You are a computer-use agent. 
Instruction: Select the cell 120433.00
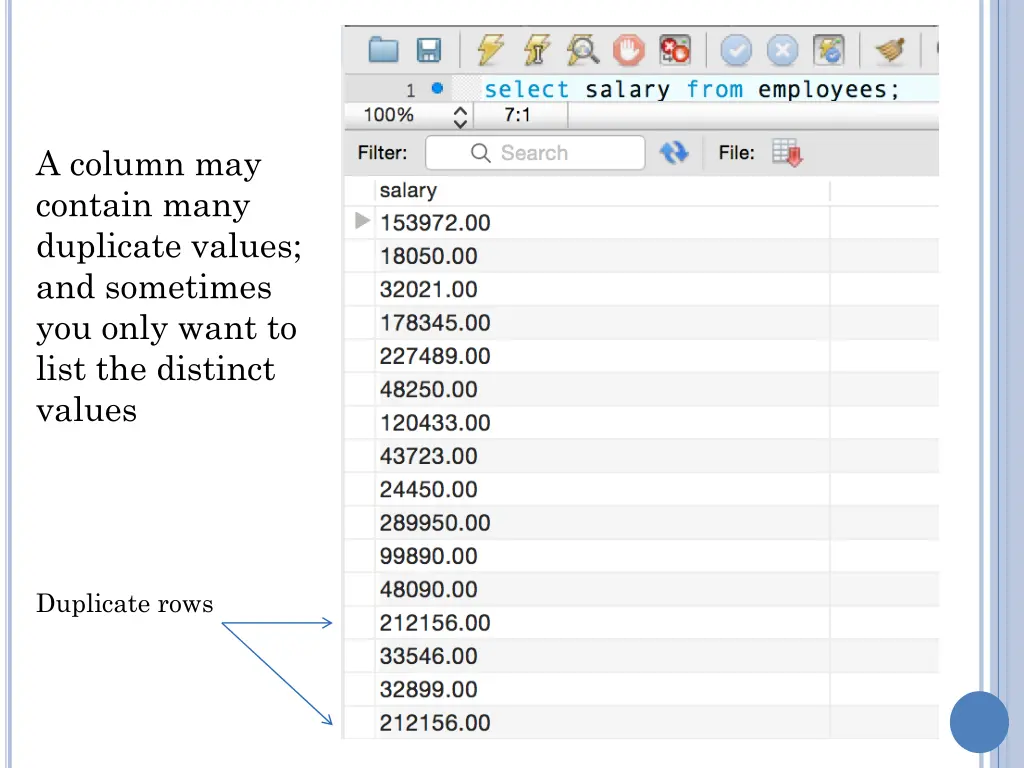pos(603,423)
